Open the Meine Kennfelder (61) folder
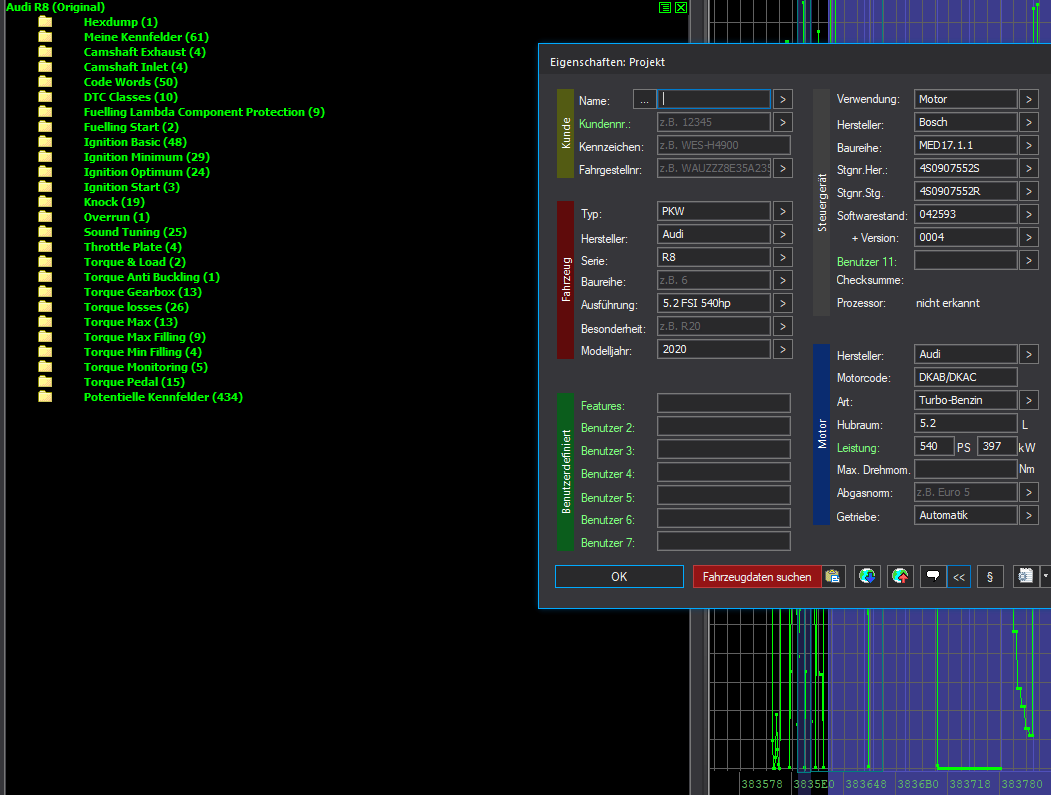The image size is (1051, 795). click(x=146, y=37)
